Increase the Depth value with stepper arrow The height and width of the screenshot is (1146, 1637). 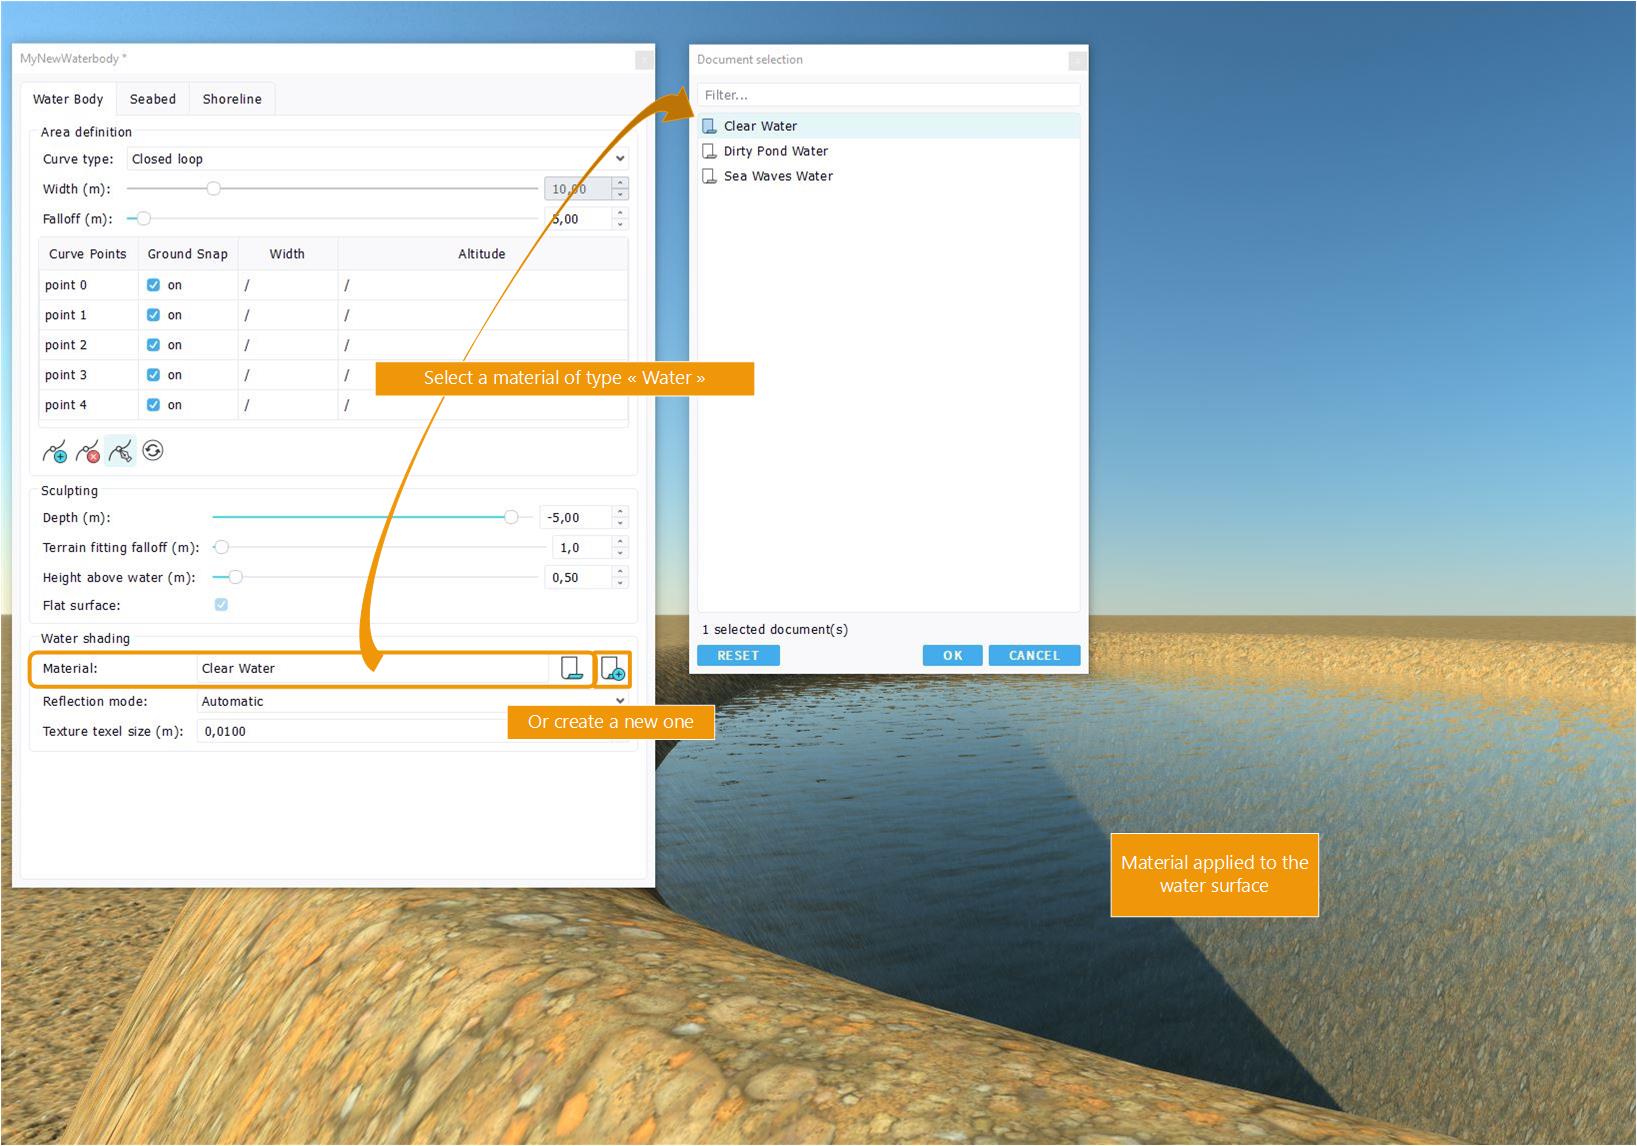[x=620, y=512]
